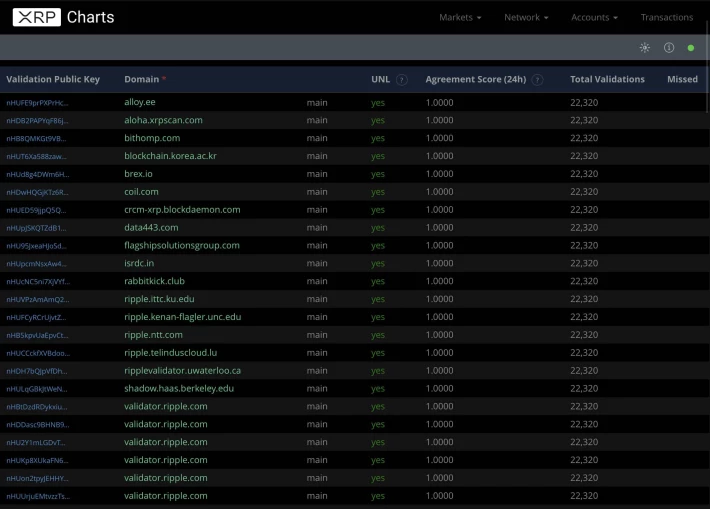Open validator key nHB8QMKGt9VB...

point(36,139)
